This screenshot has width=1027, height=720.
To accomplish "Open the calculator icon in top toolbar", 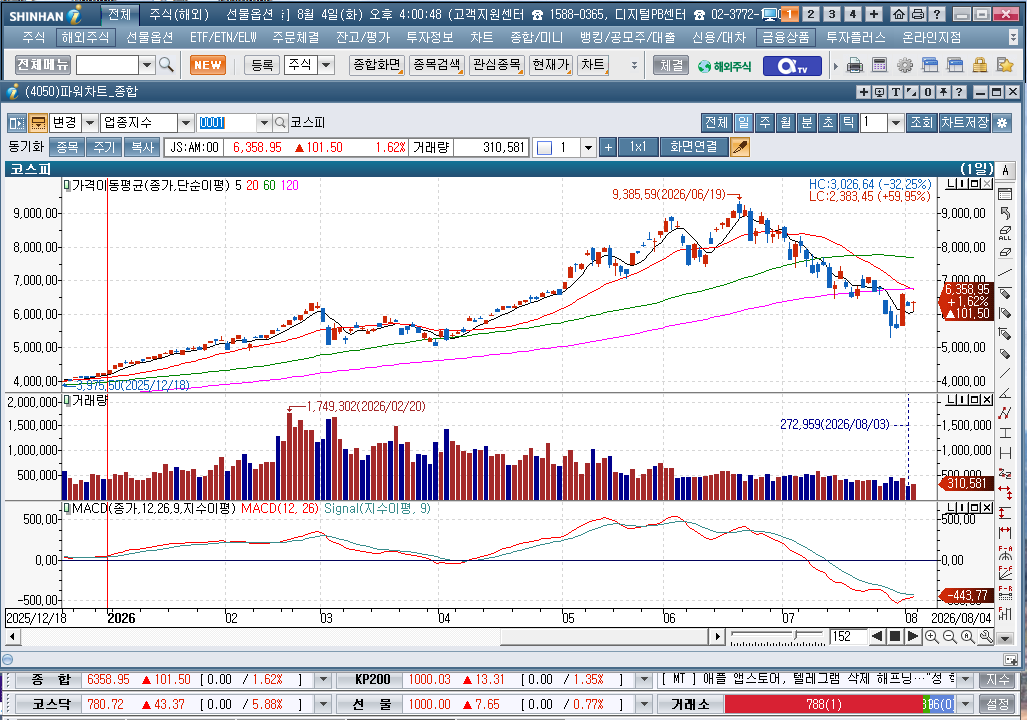I will (879, 65).
